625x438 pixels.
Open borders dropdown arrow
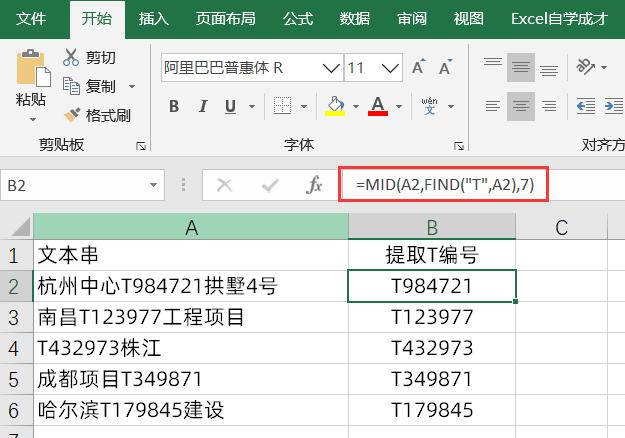(304, 106)
